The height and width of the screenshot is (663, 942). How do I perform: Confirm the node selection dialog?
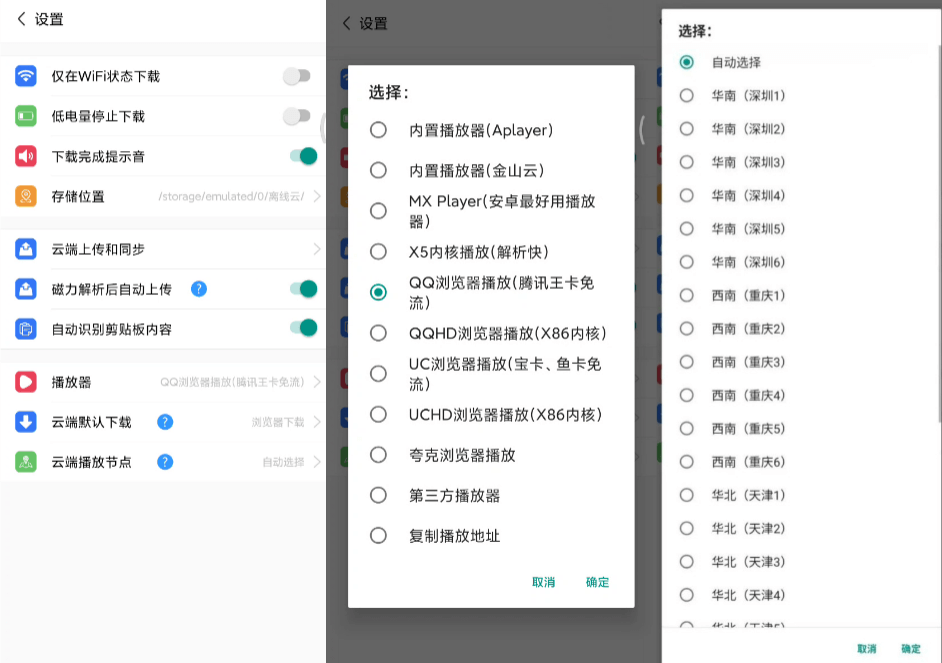point(911,649)
